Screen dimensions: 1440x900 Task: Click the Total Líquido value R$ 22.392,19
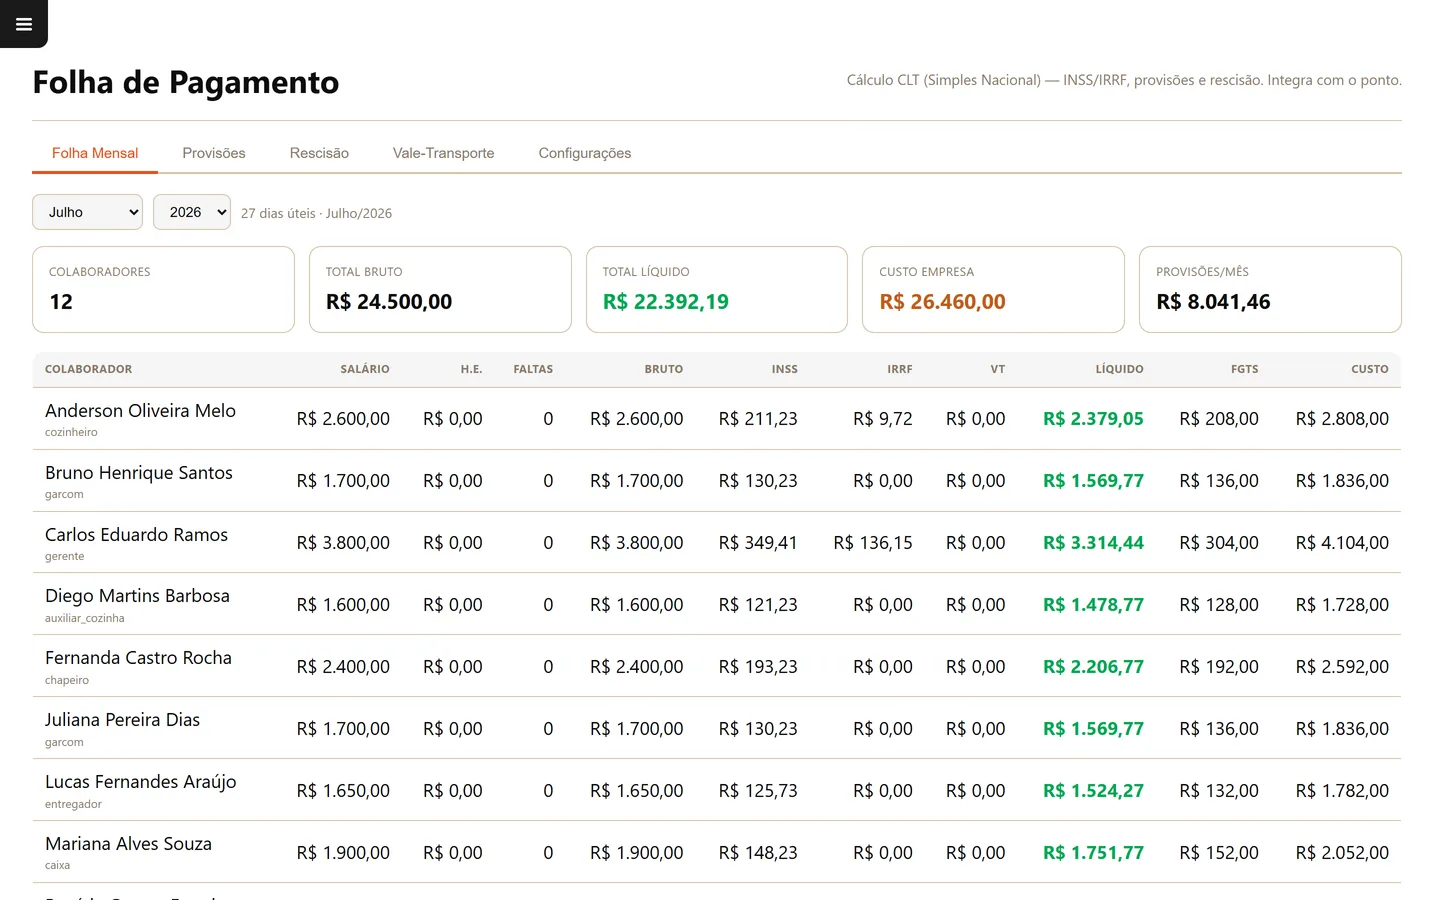666,302
